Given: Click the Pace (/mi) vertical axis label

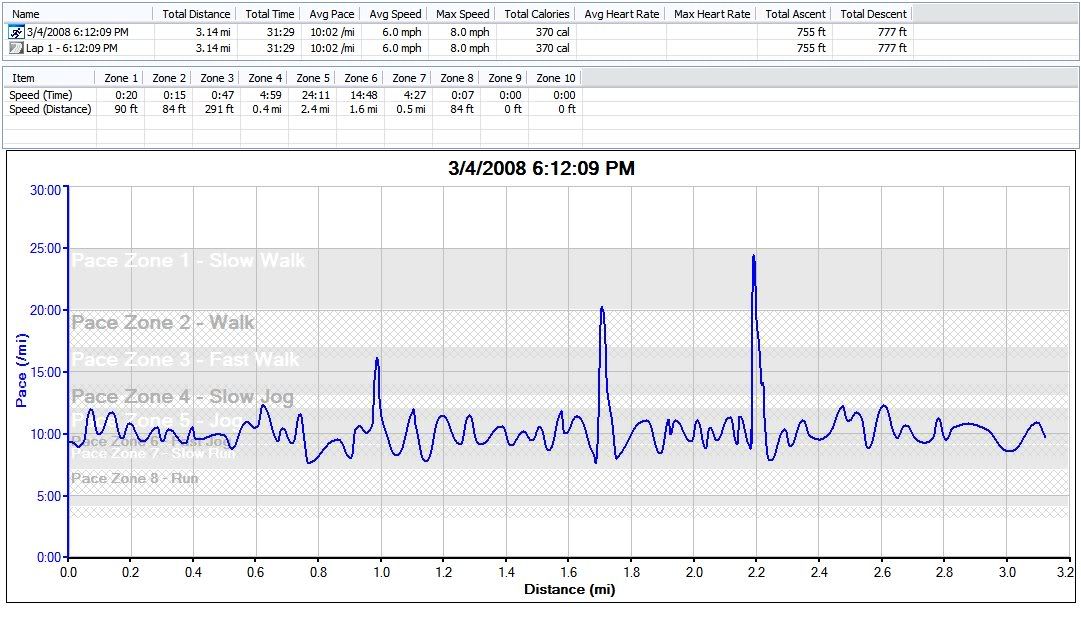Looking at the screenshot, I should (21, 372).
